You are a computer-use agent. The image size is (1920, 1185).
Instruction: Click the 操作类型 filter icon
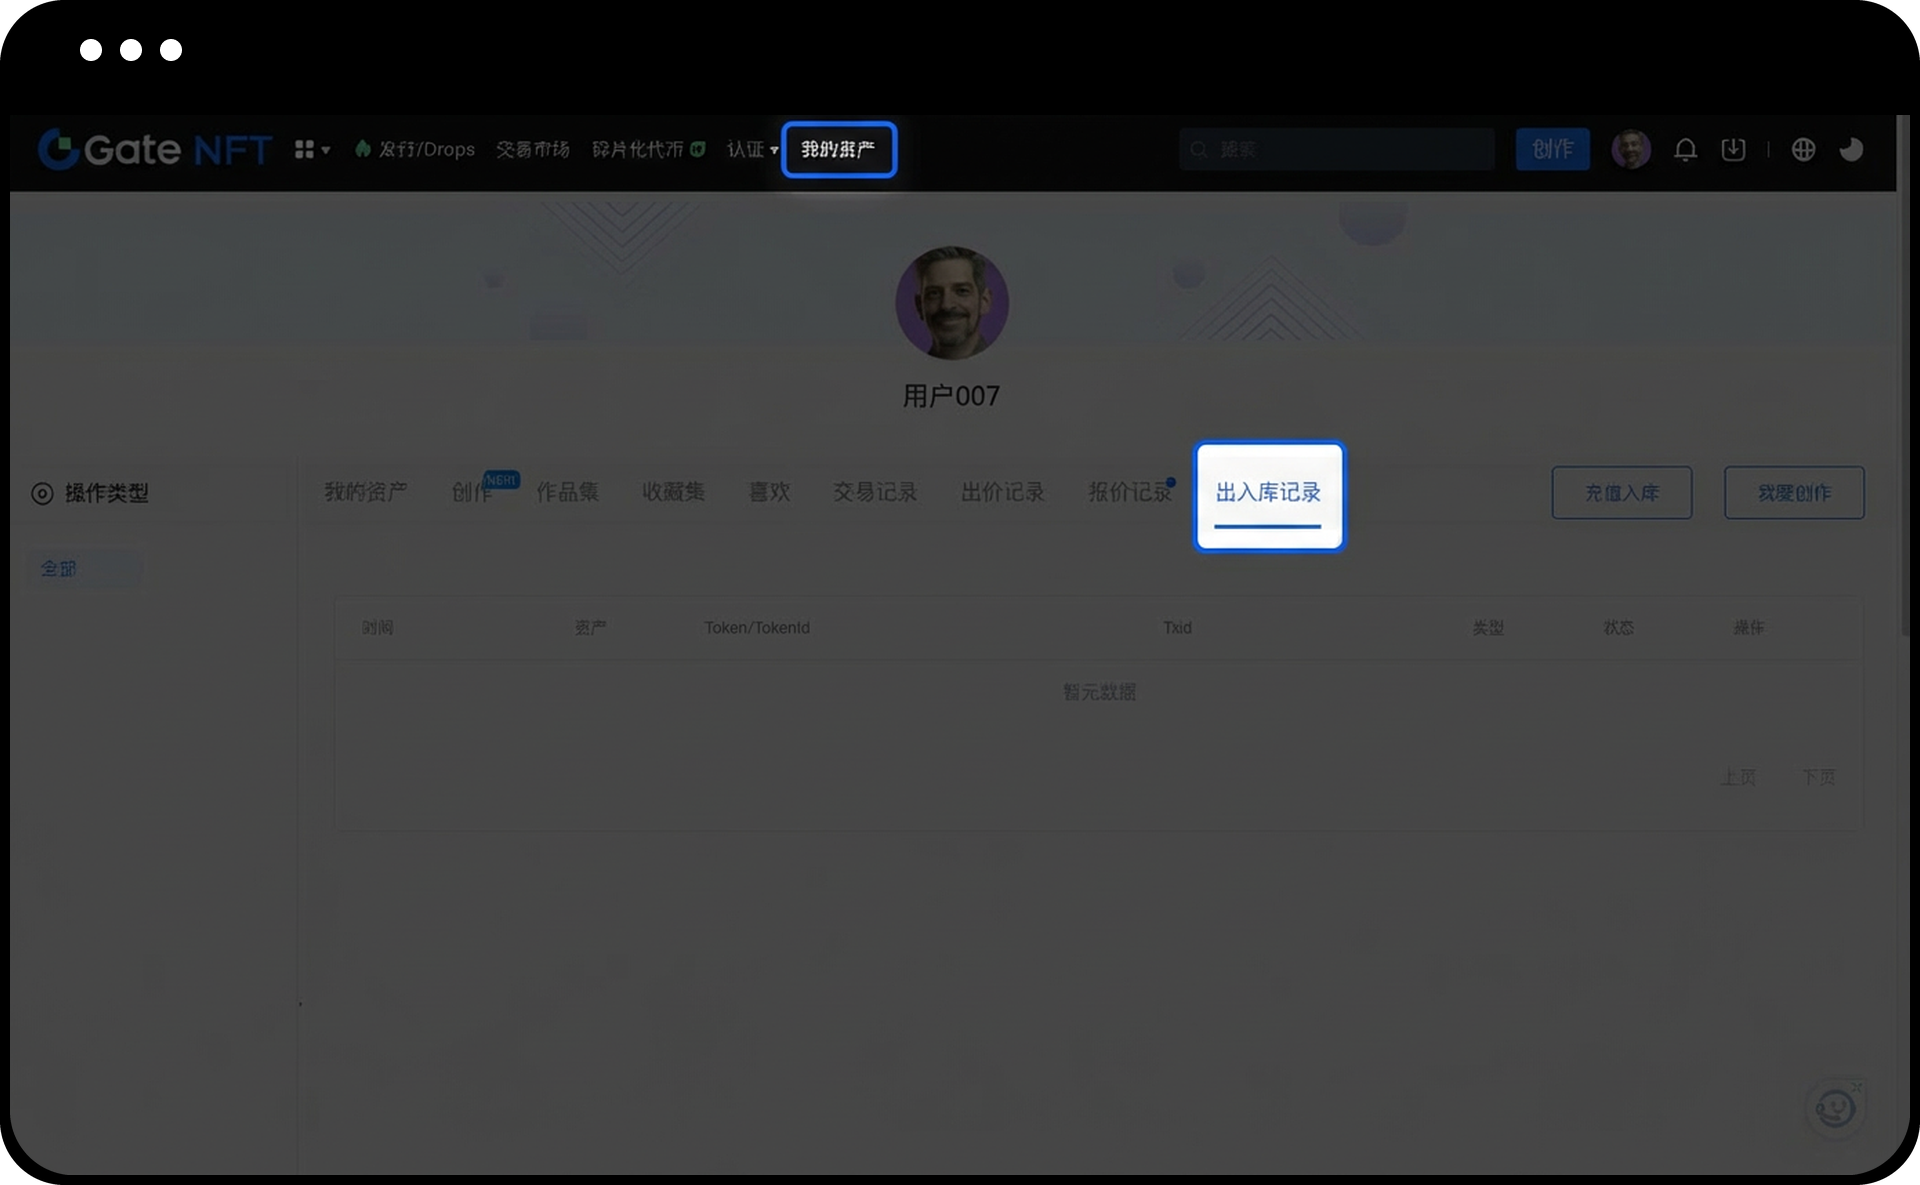click(x=42, y=493)
